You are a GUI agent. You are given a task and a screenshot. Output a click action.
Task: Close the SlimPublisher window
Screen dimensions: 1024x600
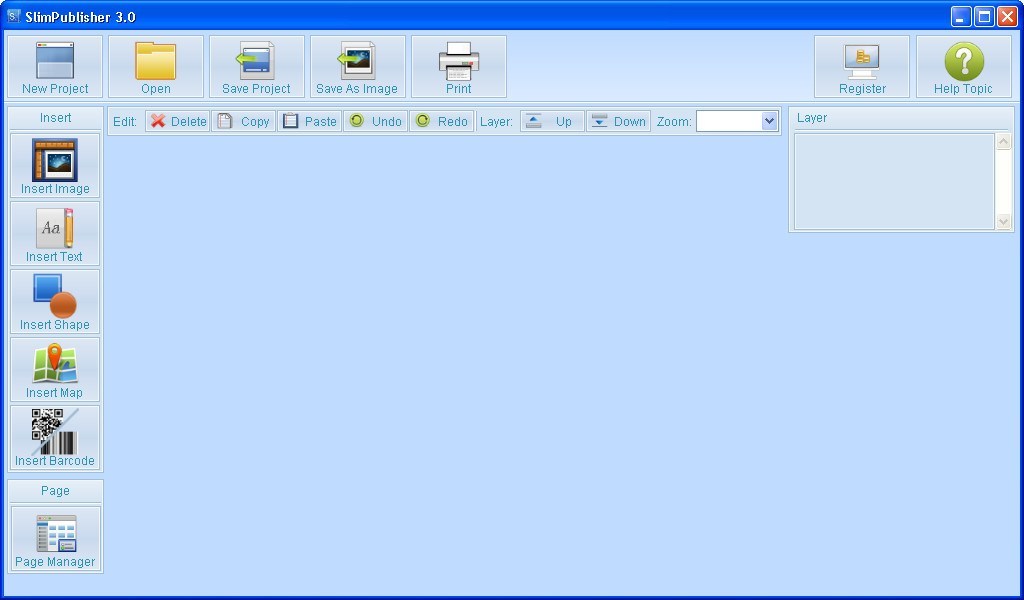[x=1007, y=16]
